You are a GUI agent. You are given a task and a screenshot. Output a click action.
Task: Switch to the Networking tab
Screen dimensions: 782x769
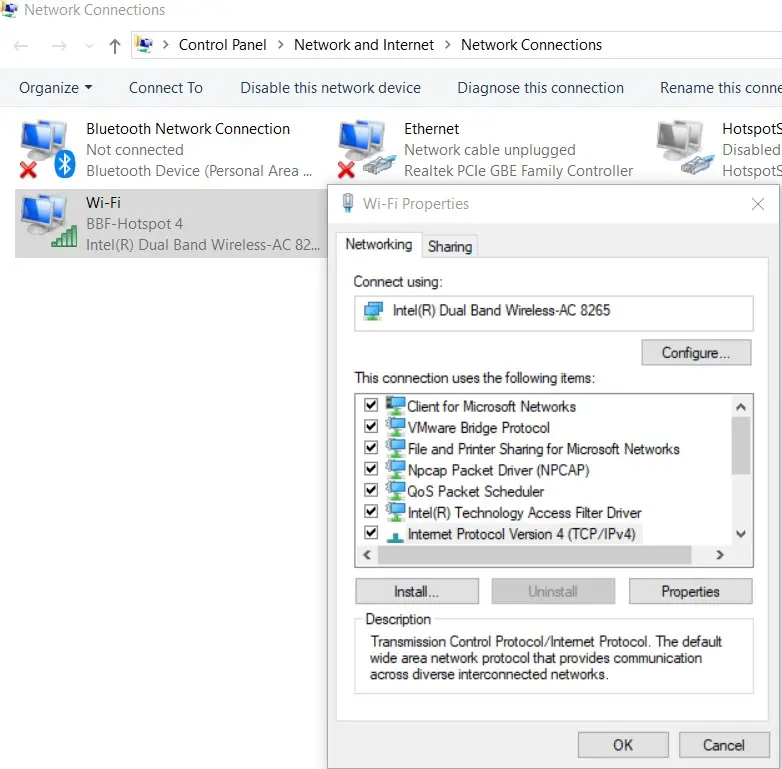coord(379,244)
